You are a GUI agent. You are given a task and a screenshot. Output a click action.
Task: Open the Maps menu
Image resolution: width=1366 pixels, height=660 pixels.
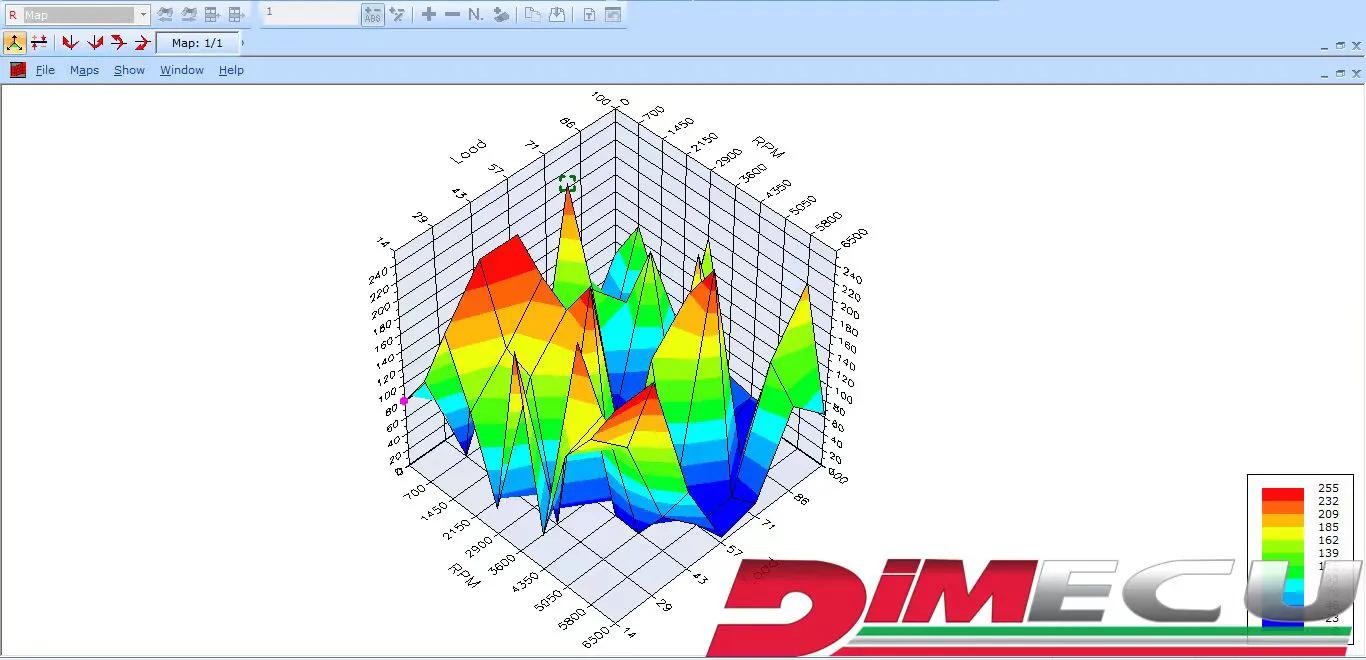click(84, 70)
